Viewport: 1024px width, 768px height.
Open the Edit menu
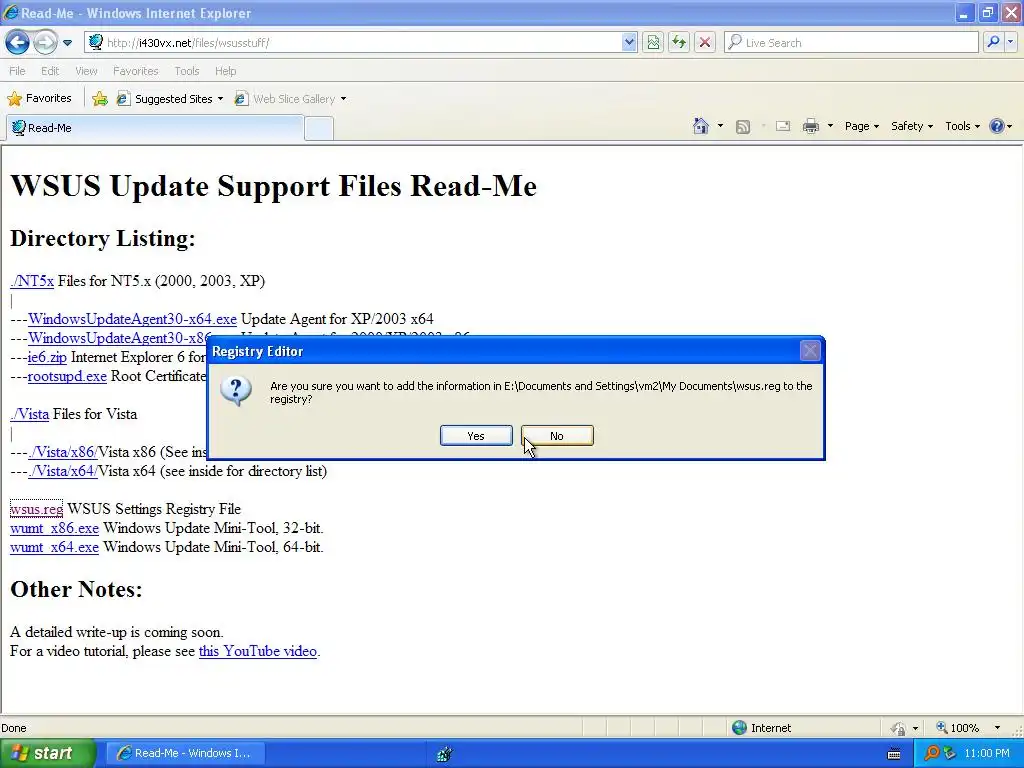(50, 71)
